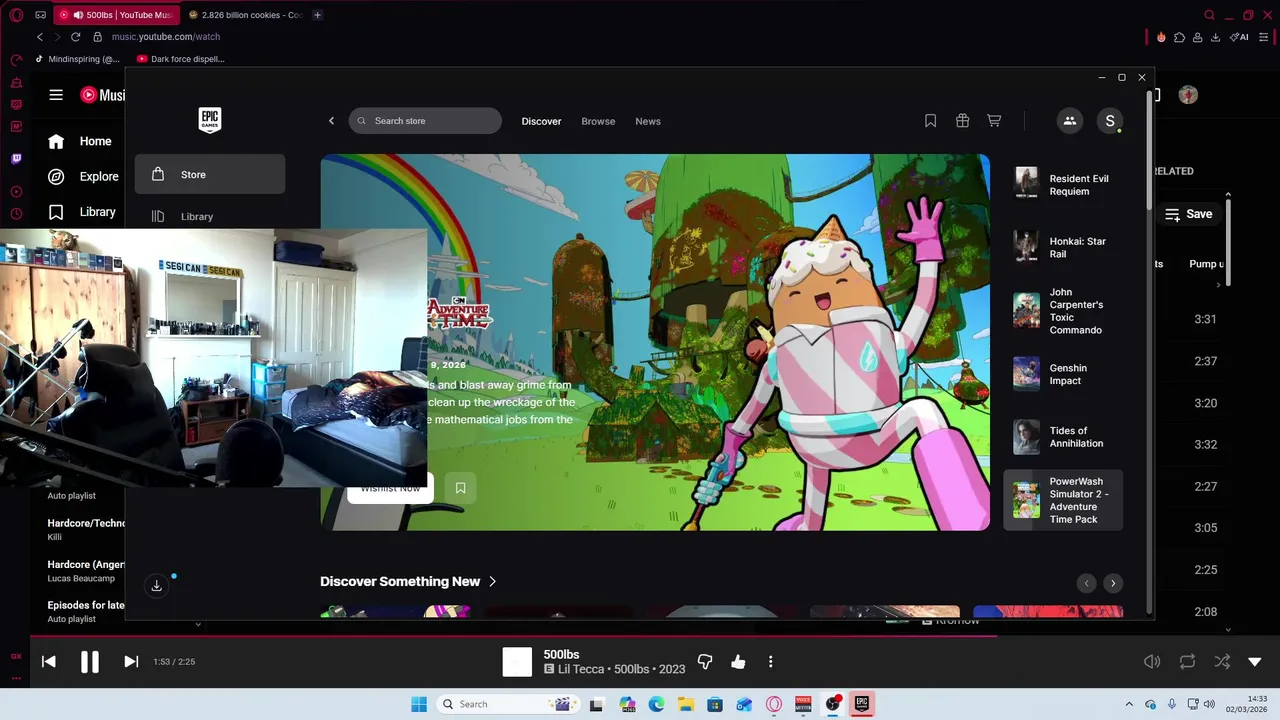
Task: Select Resident Evil Requiem in featured list
Action: tap(1063, 185)
